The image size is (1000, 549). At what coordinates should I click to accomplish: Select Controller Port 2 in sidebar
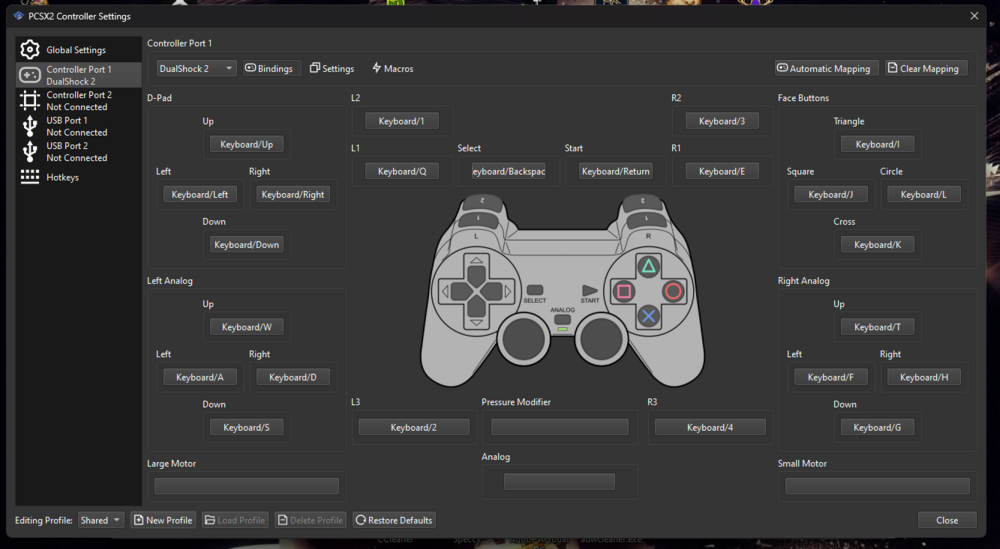click(x=78, y=101)
